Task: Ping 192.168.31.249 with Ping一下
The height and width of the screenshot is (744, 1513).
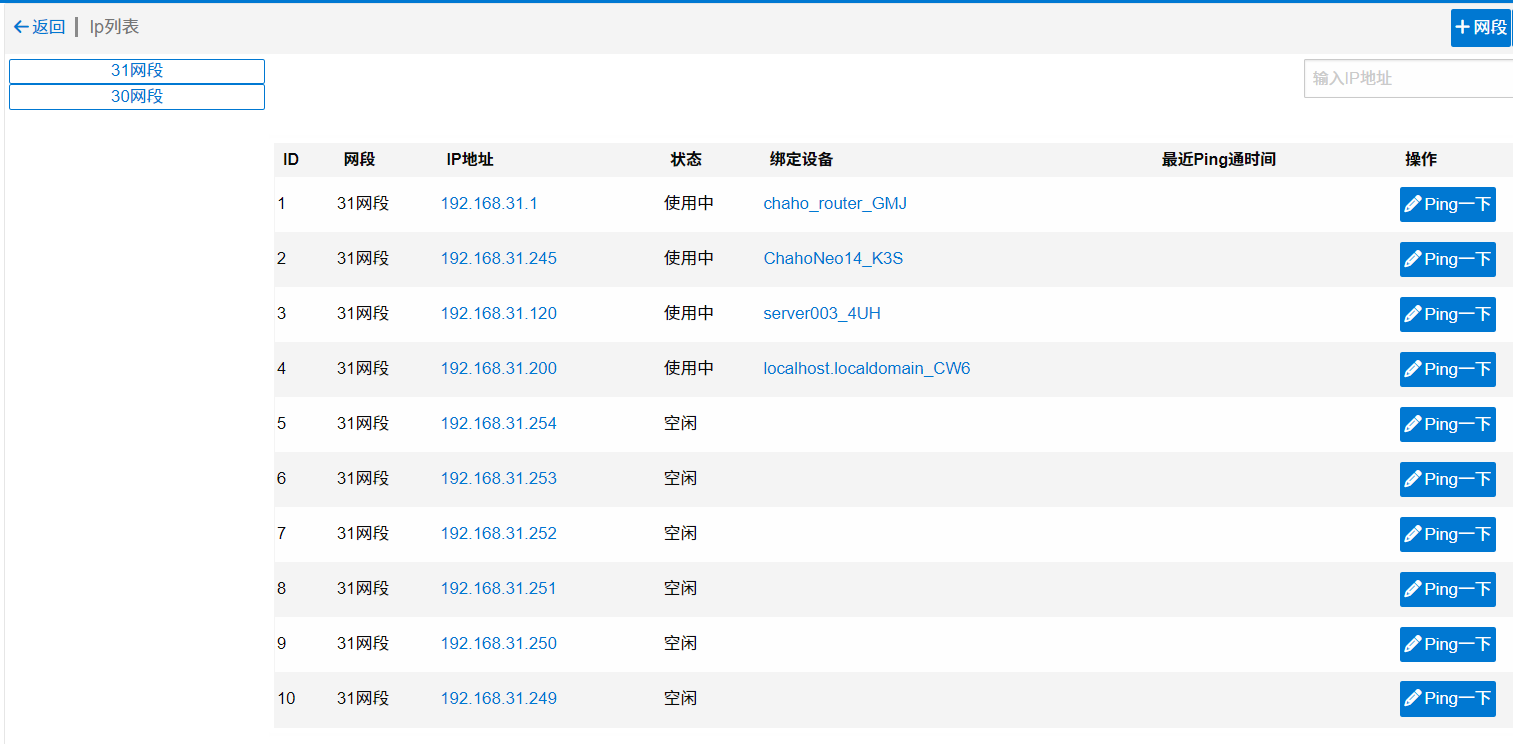Action: (1447, 698)
